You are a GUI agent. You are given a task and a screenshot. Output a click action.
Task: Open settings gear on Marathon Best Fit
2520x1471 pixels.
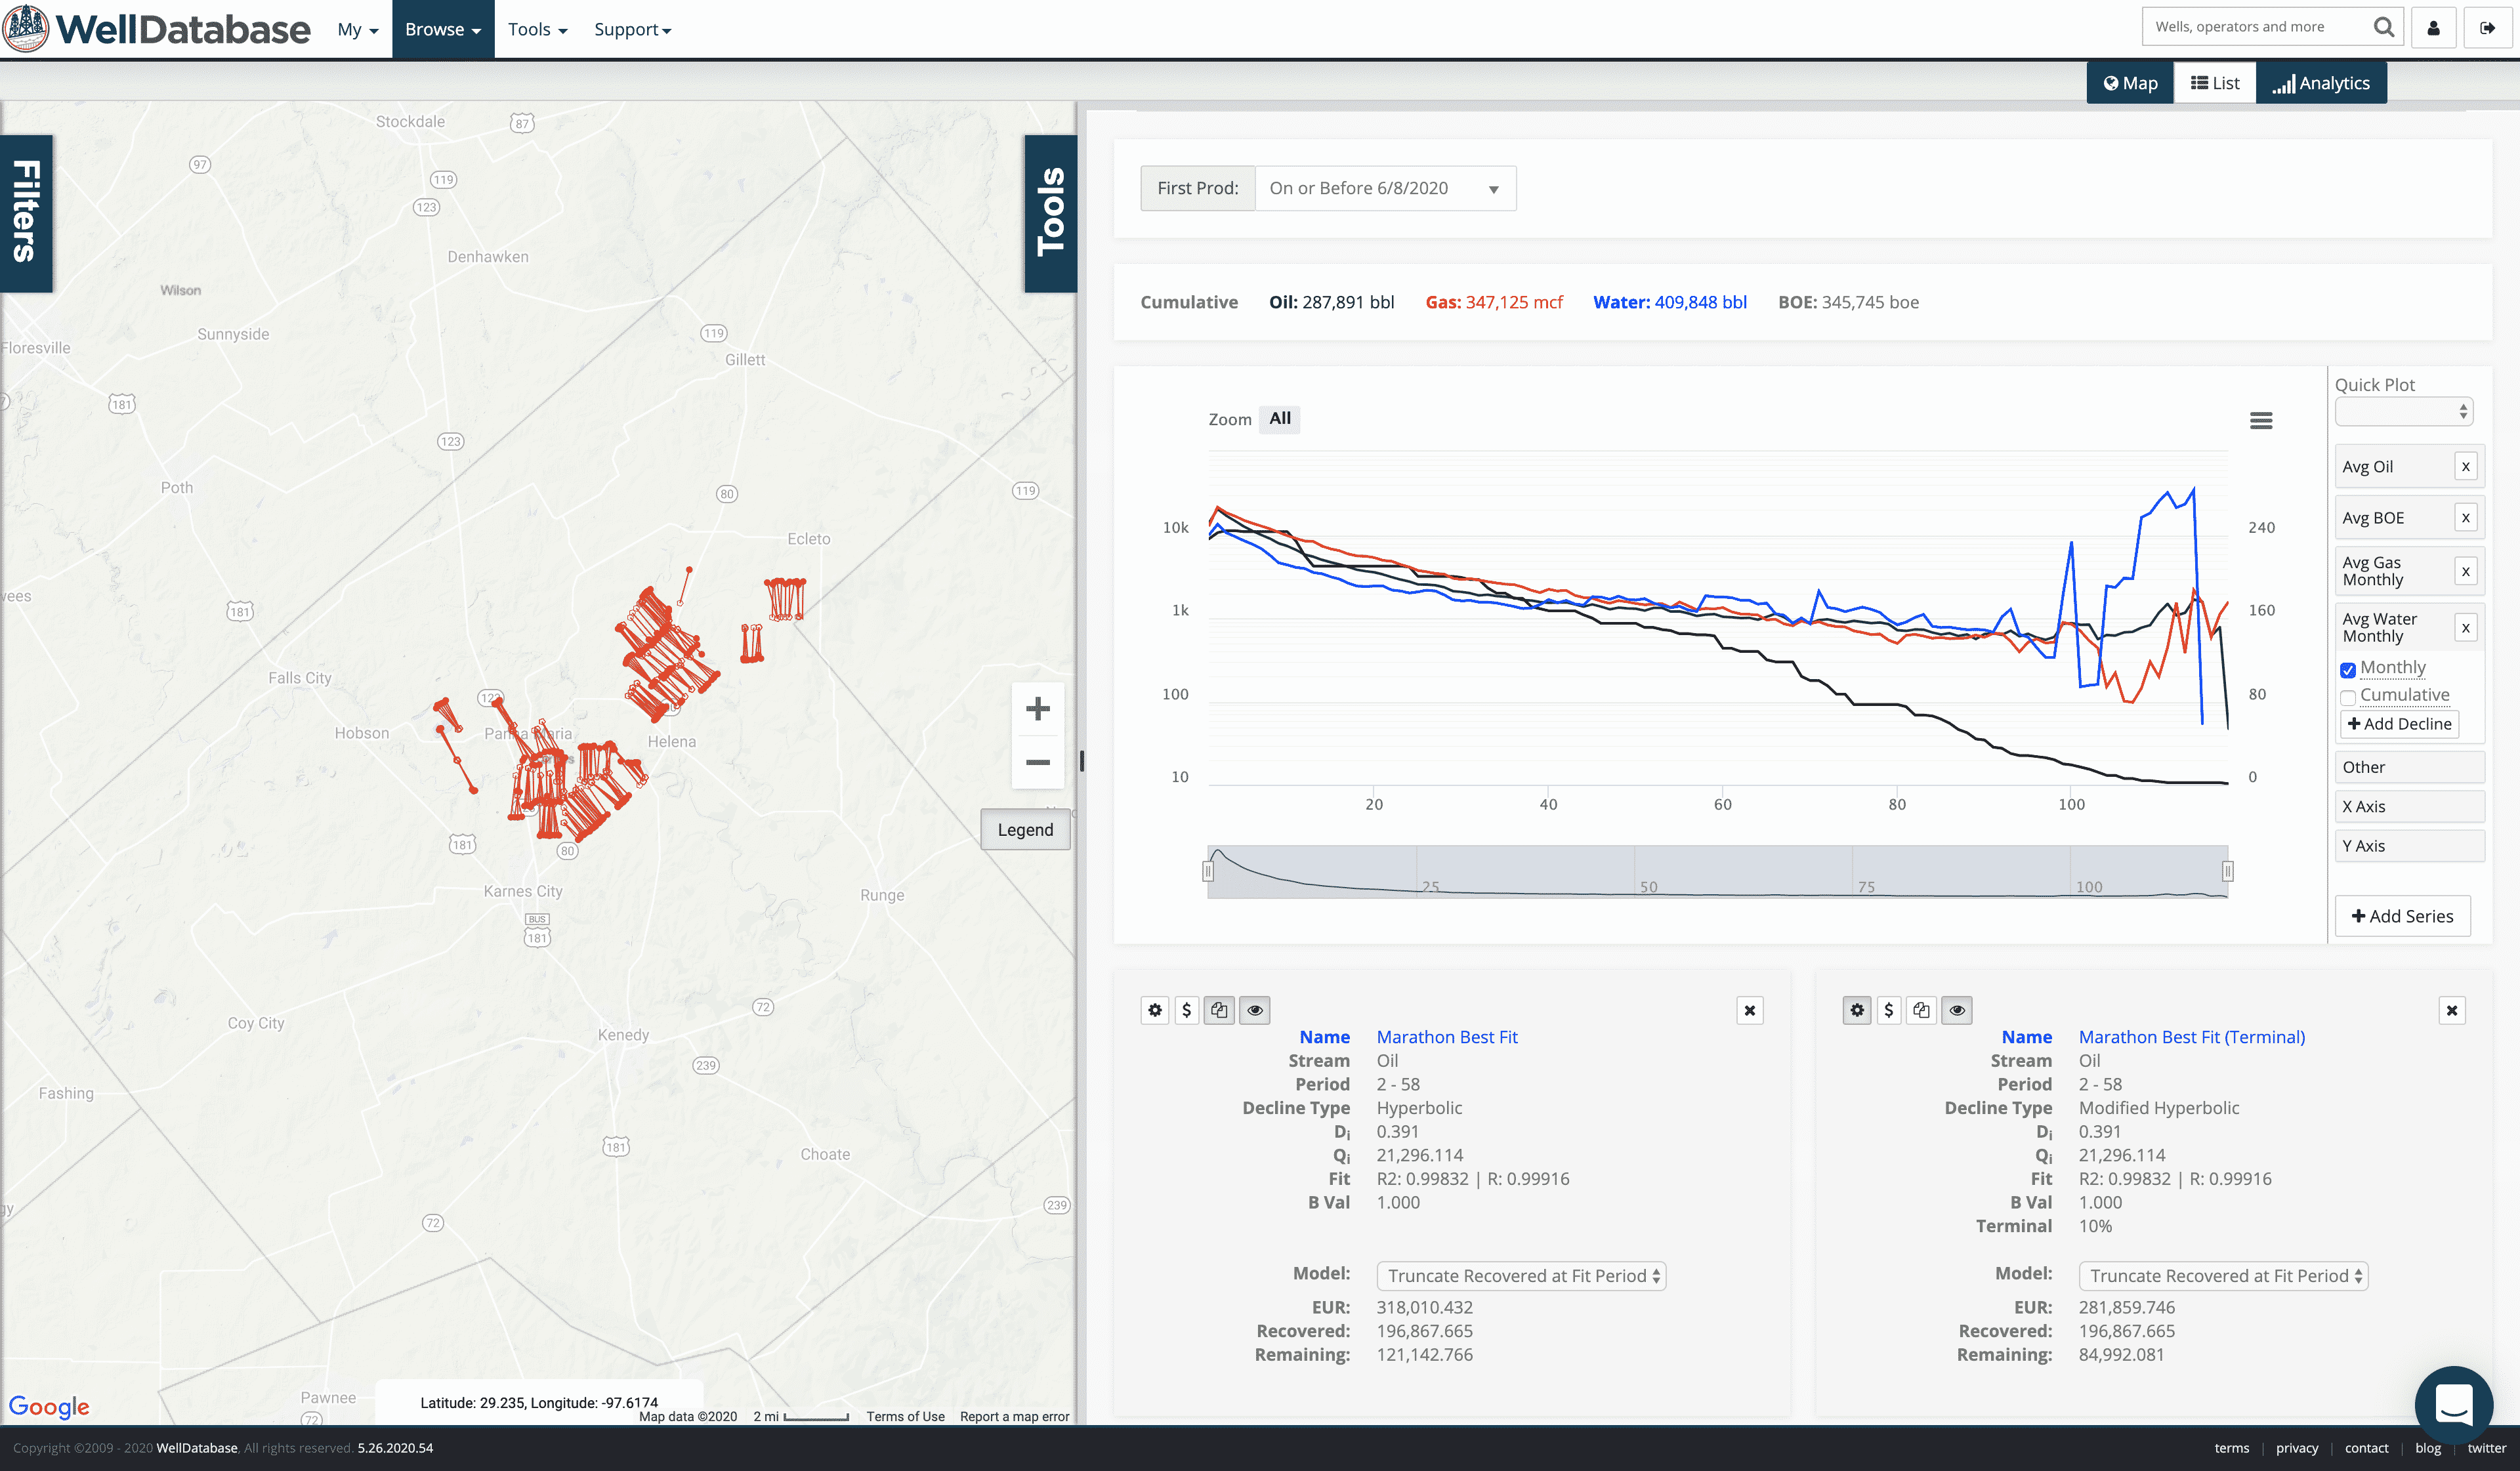(1155, 1010)
